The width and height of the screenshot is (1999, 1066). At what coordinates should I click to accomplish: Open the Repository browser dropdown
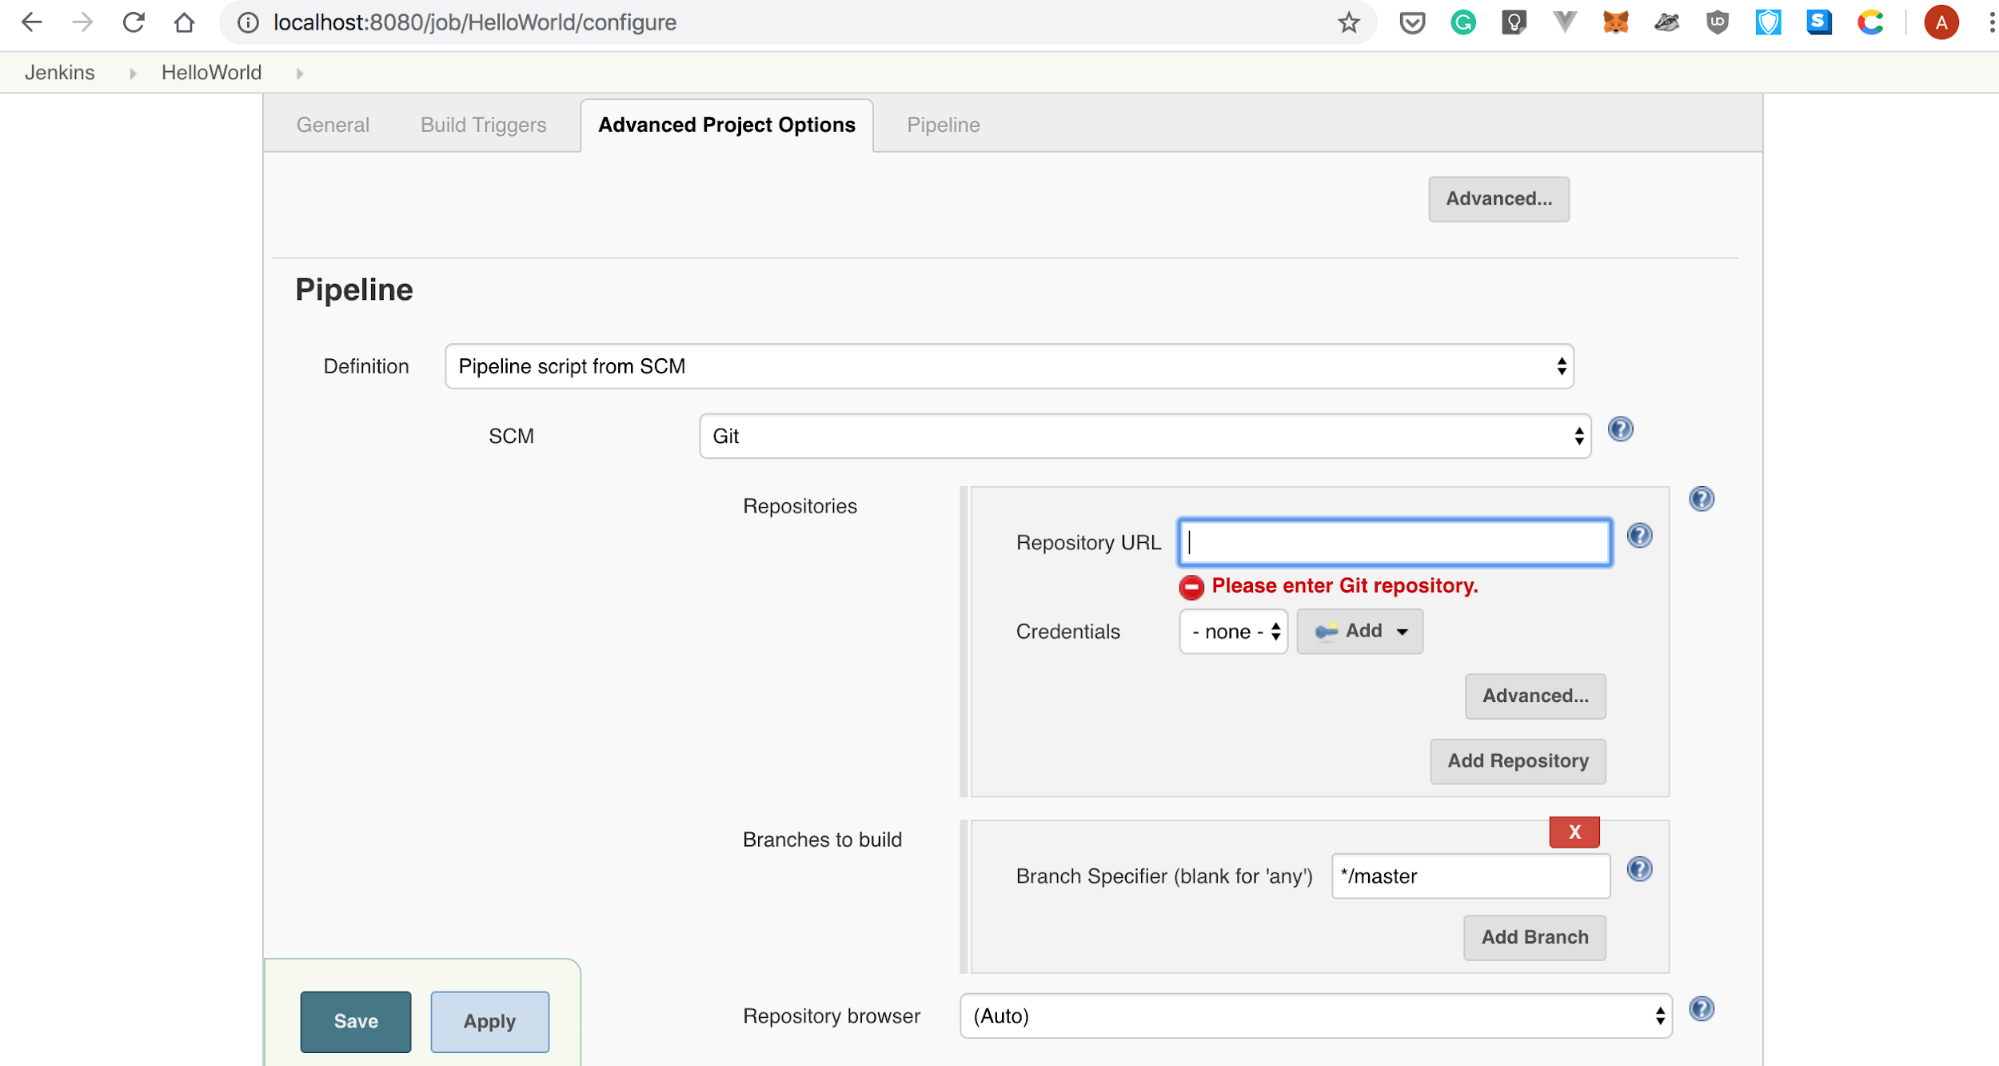point(1315,1016)
